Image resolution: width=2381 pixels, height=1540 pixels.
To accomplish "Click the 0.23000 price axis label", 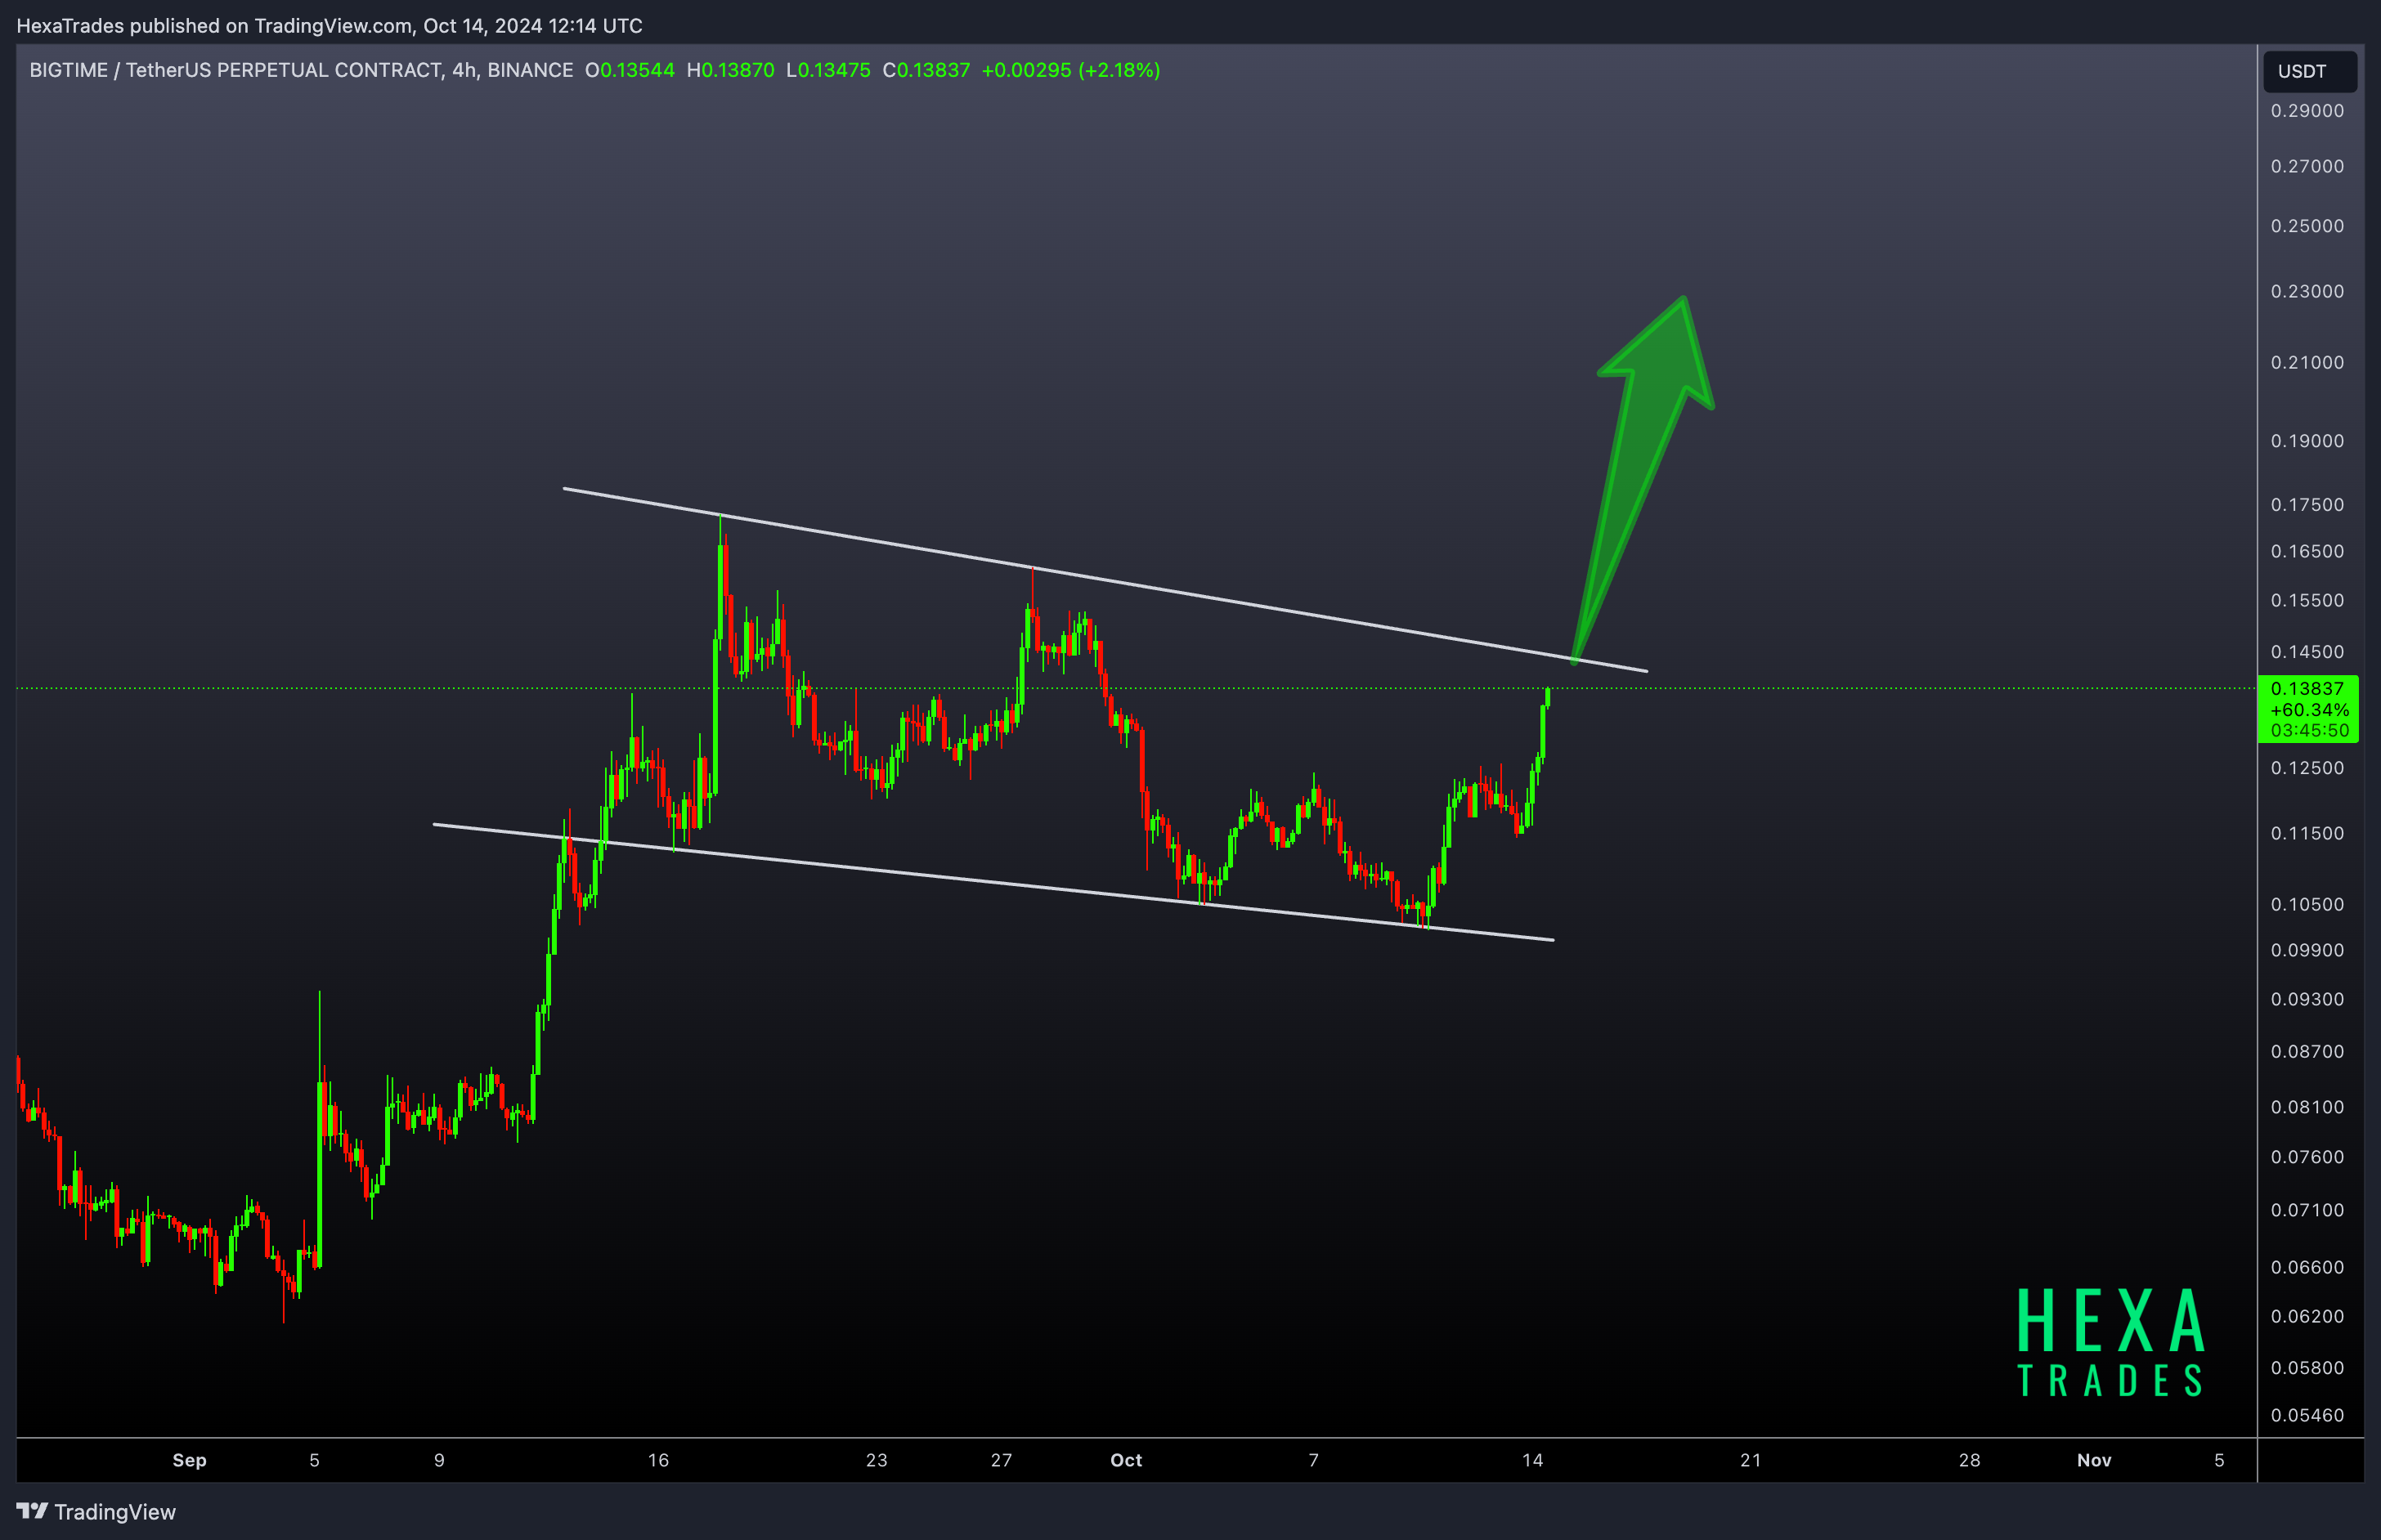I will point(2307,291).
